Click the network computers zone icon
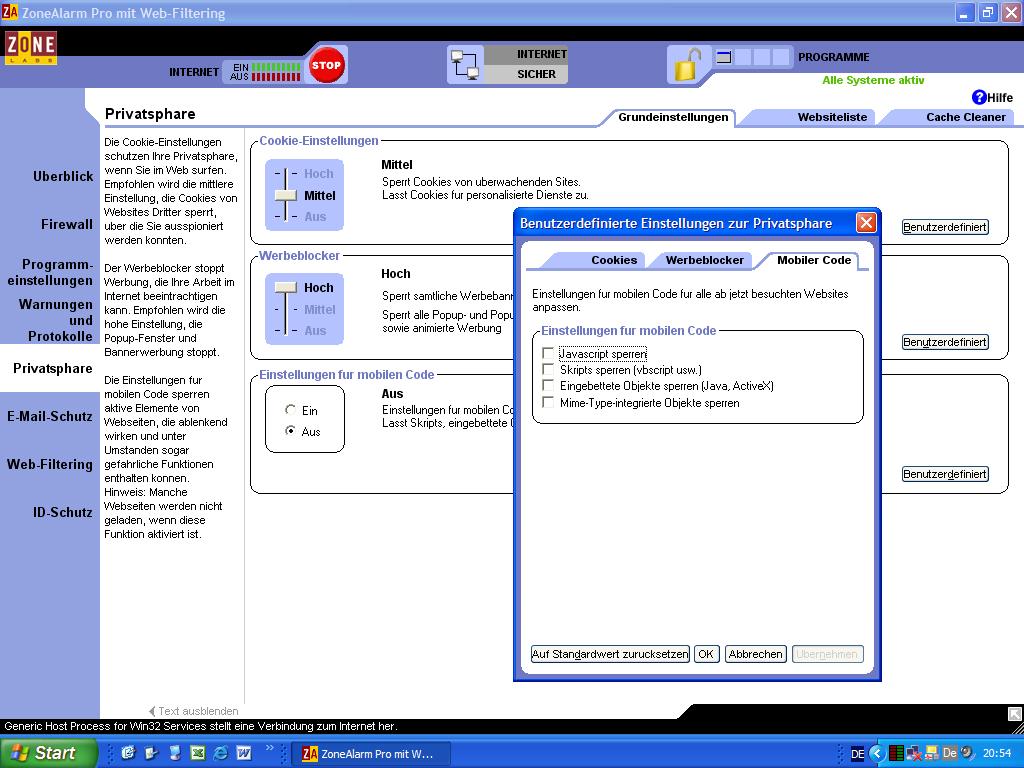This screenshot has width=1024, height=768. (465, 65)
